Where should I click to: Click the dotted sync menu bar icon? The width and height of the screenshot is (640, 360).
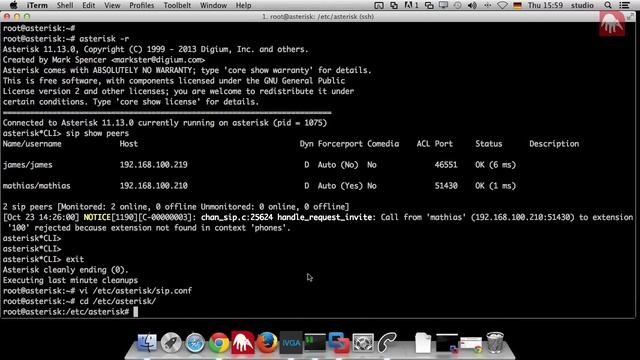(487, 5)
